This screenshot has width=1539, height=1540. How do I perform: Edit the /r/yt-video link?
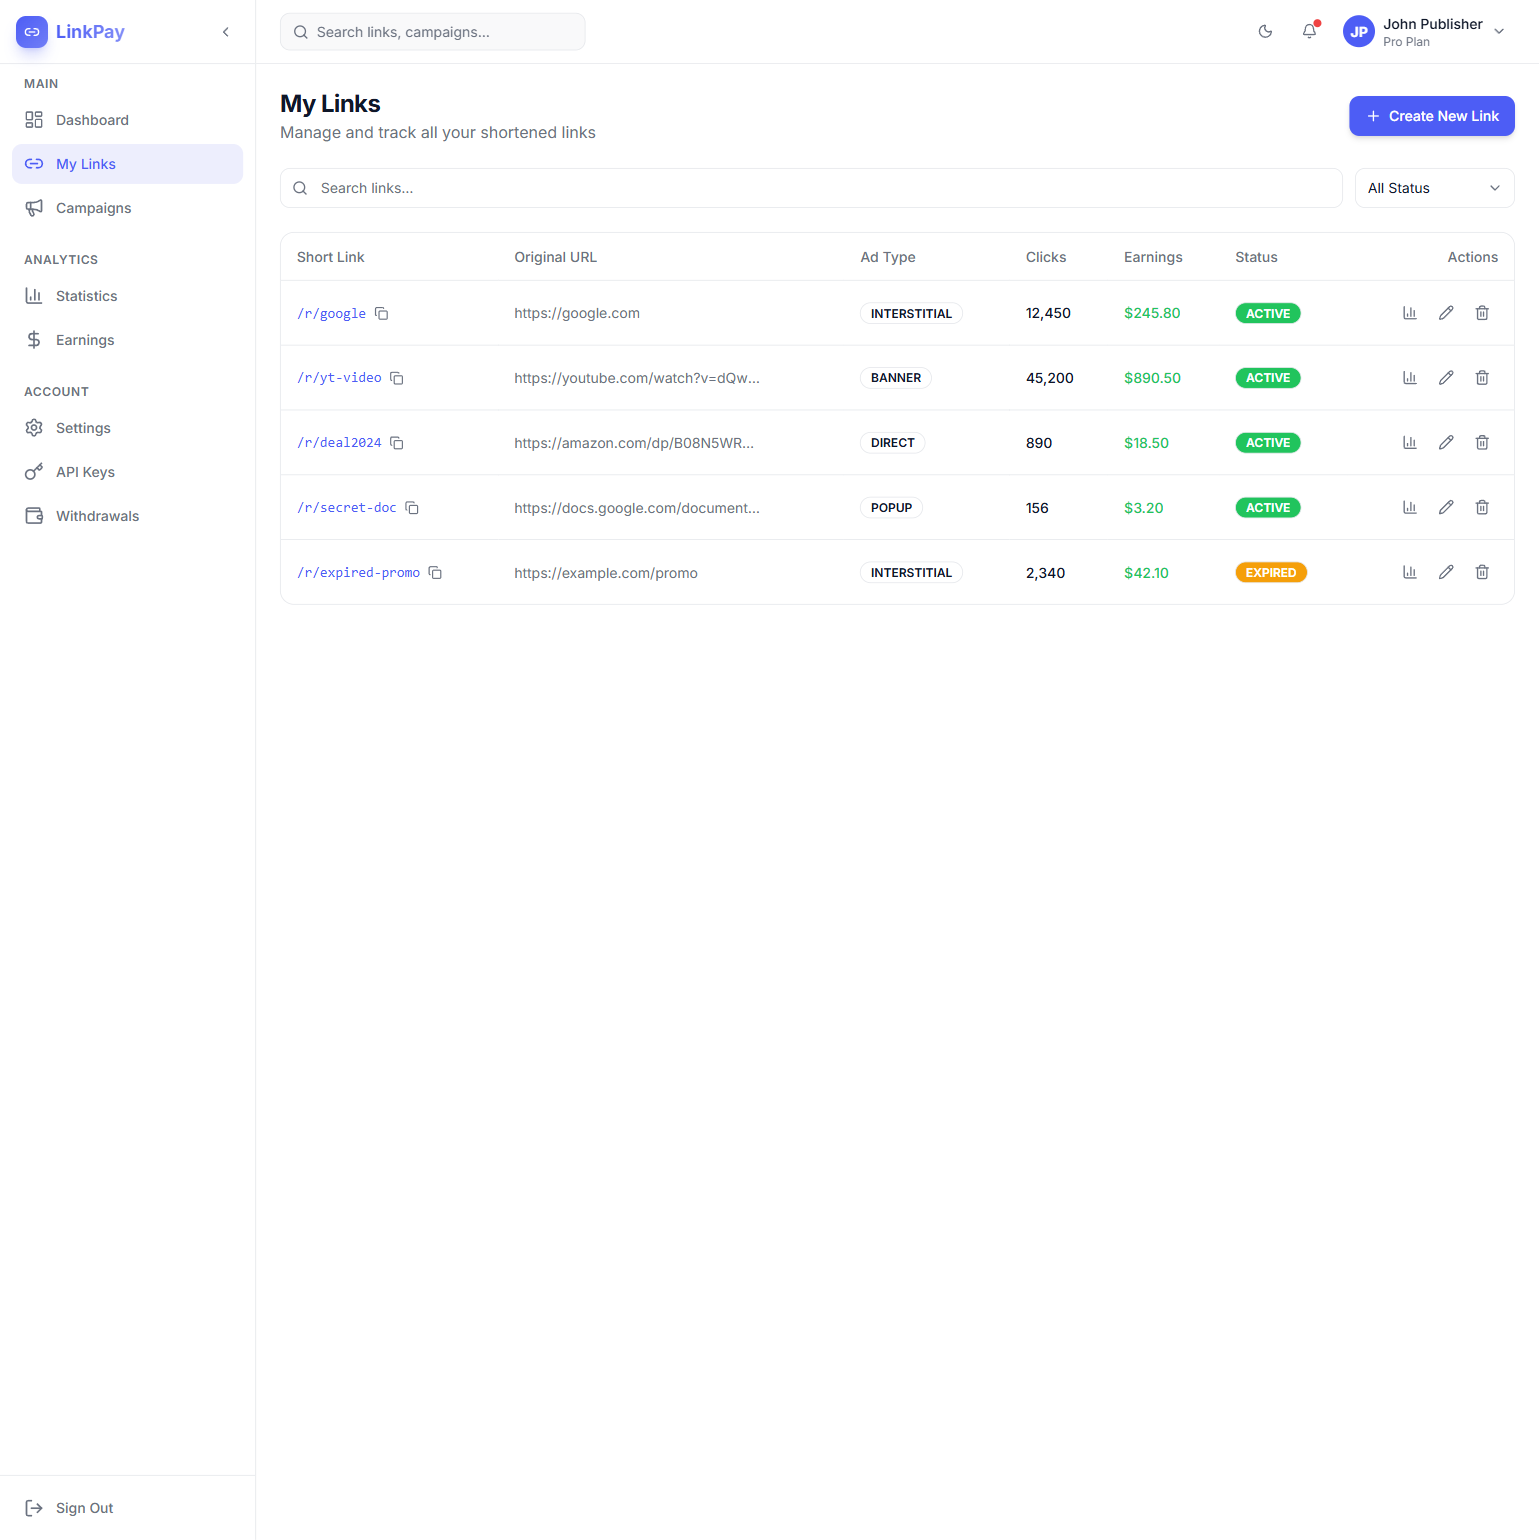pos(1446,378)
